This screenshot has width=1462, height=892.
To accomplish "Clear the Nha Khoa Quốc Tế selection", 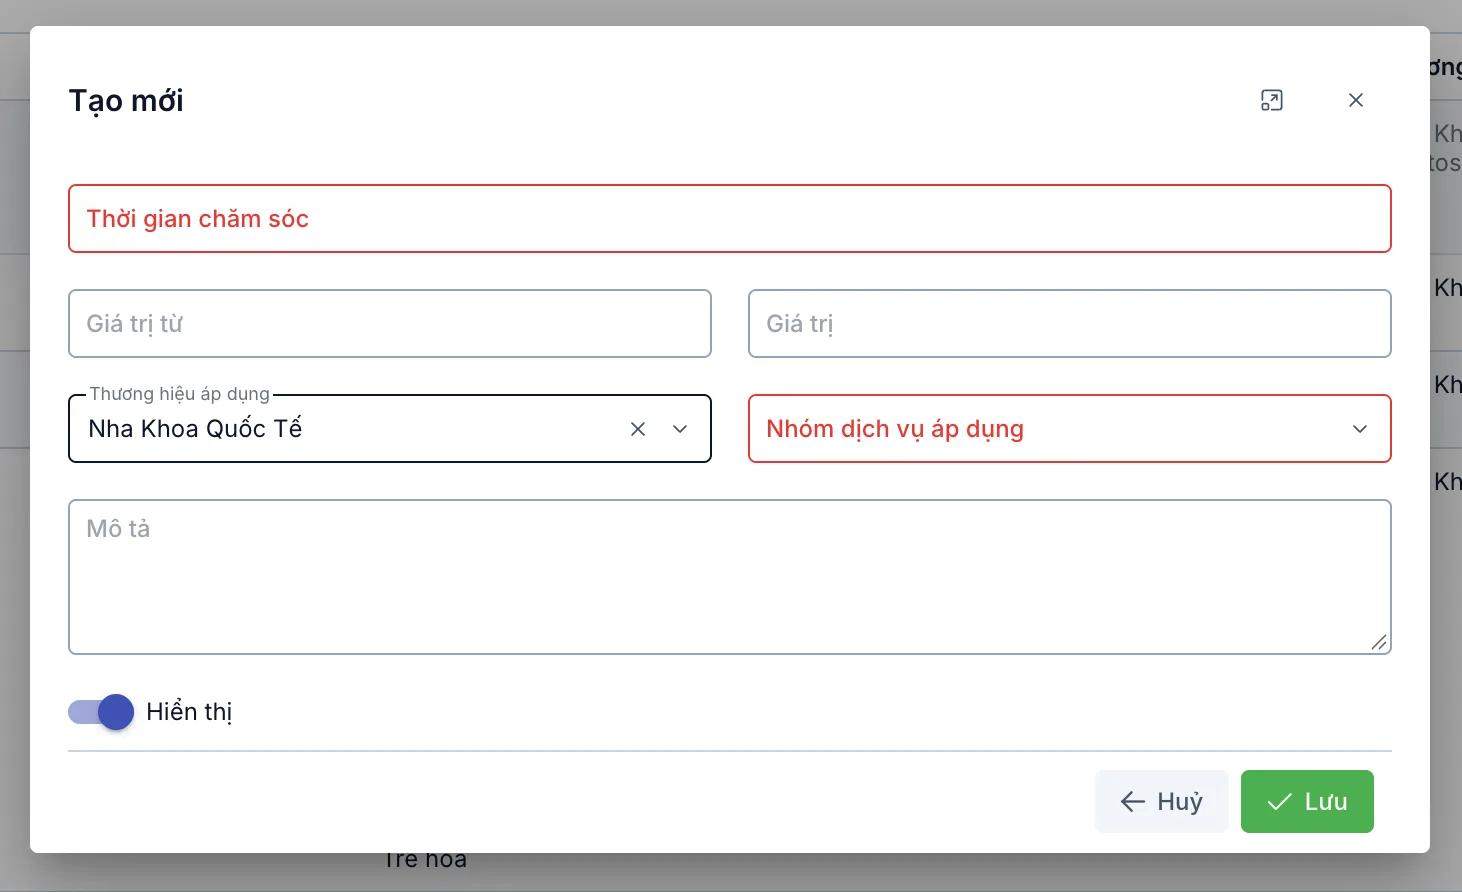I will pos(638,429).
